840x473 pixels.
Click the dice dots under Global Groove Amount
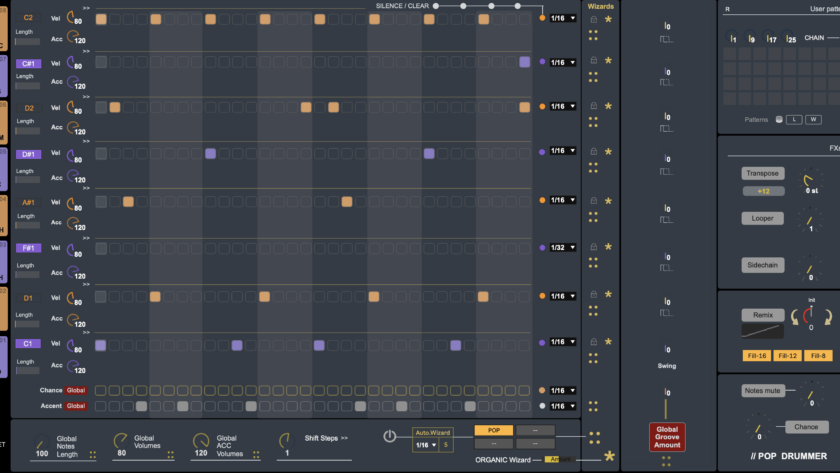(667, 461)
